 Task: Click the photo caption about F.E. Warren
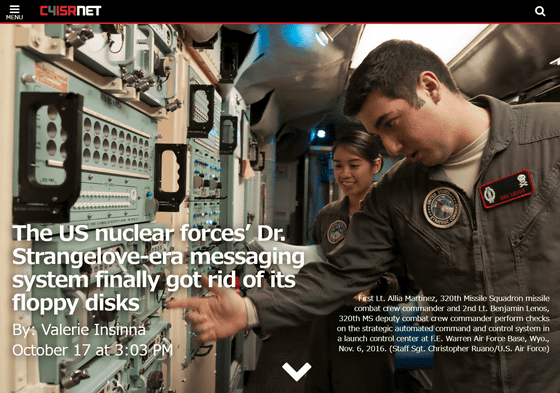pos(443,323)
